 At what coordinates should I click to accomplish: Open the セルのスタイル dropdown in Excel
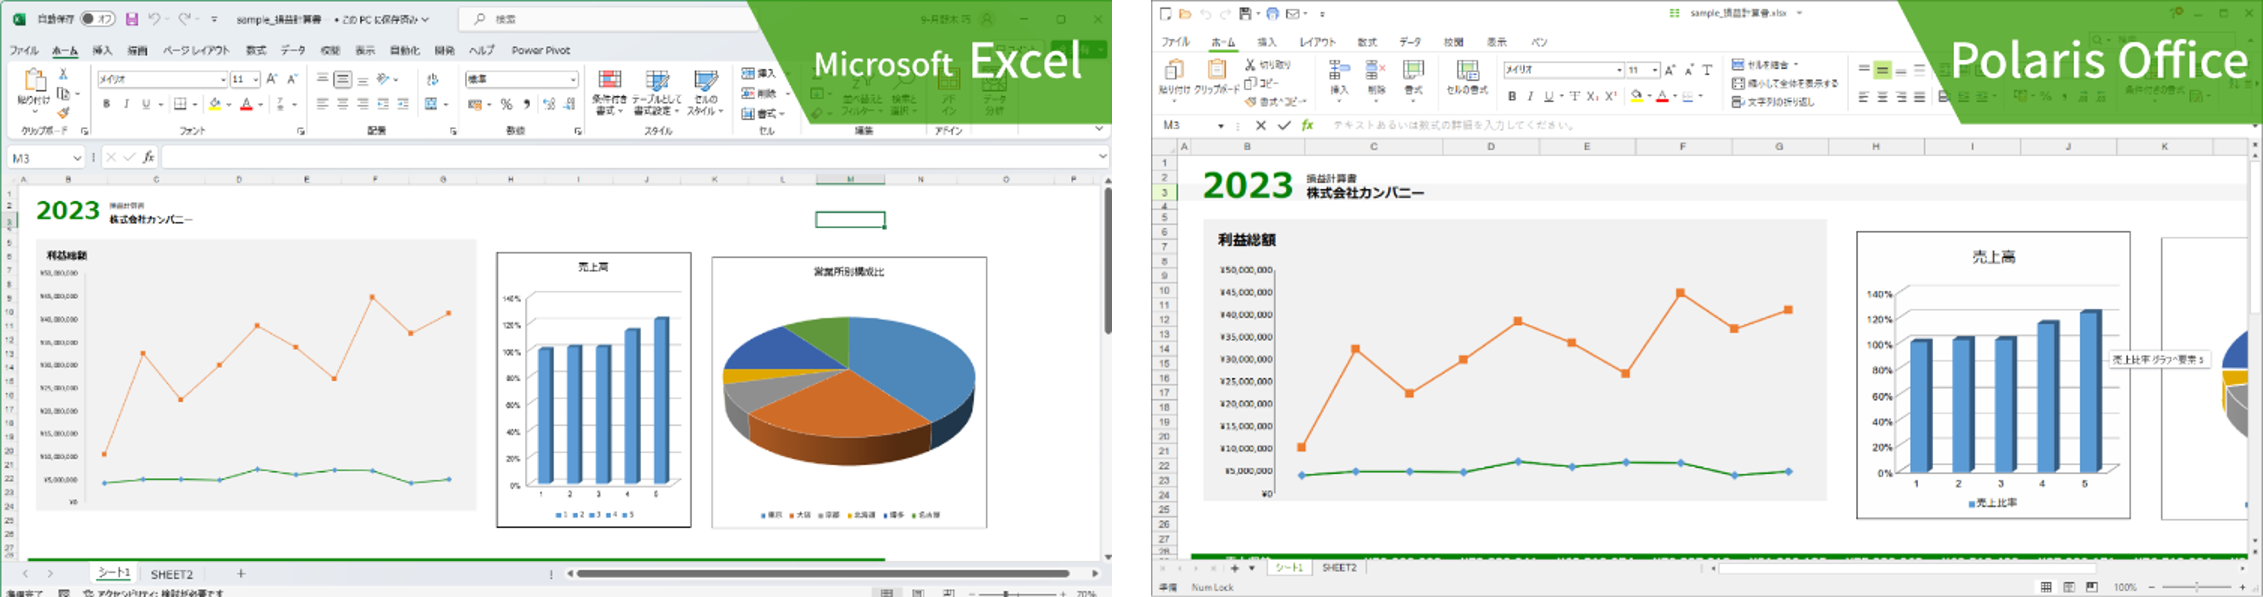pyautogui.click(x=706, y=92)
